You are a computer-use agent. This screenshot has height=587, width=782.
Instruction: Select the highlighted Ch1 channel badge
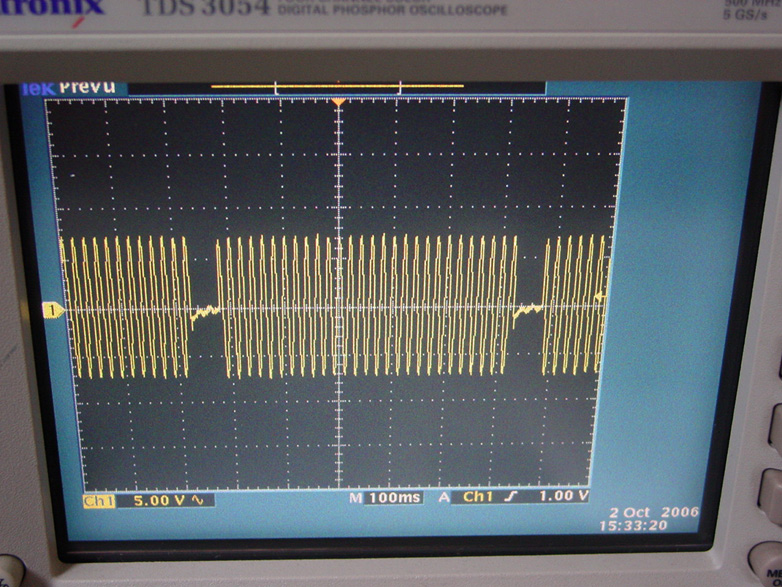98,499
